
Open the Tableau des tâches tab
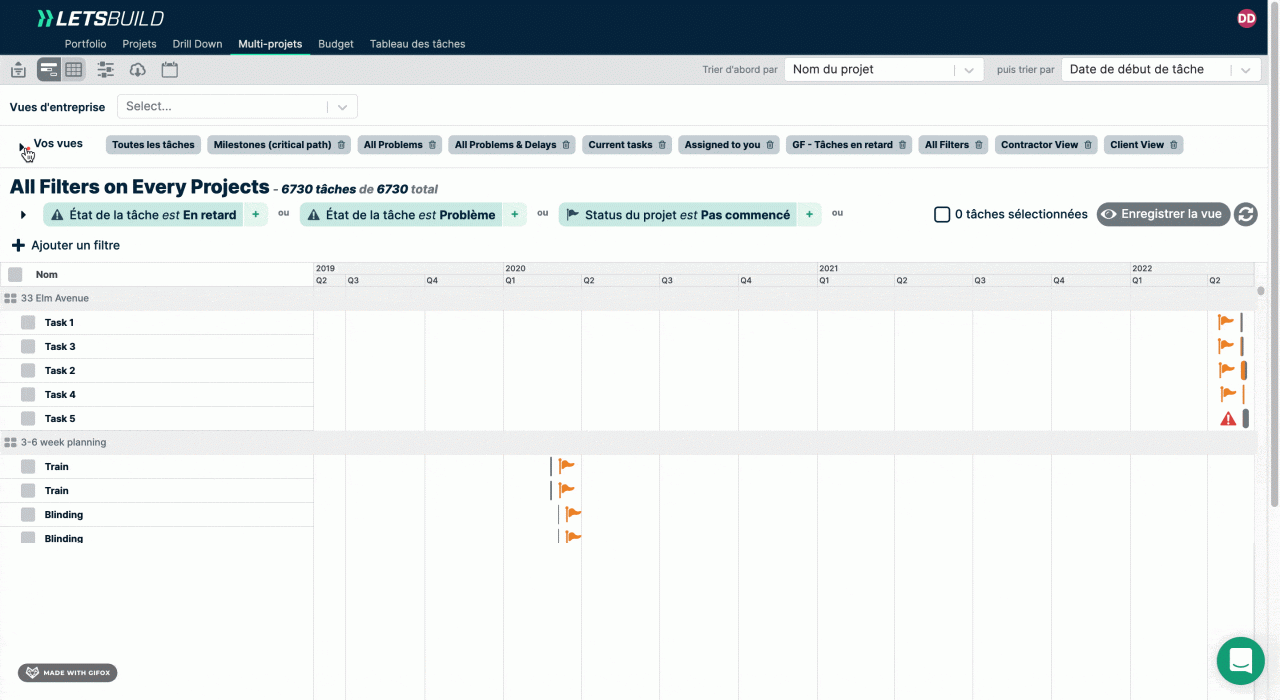coord(417,44)
